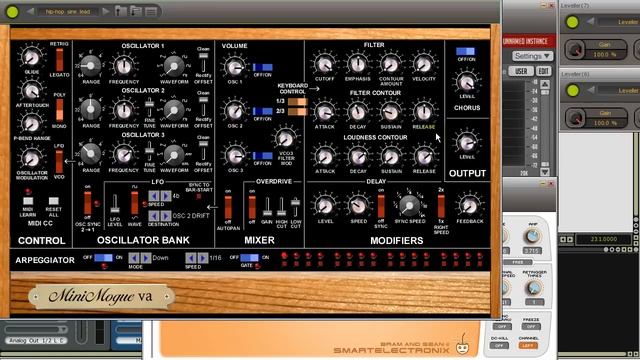Toggle the Retrig/Legato switch
Screen dimensions: 640x360
[x=60, y=60]
